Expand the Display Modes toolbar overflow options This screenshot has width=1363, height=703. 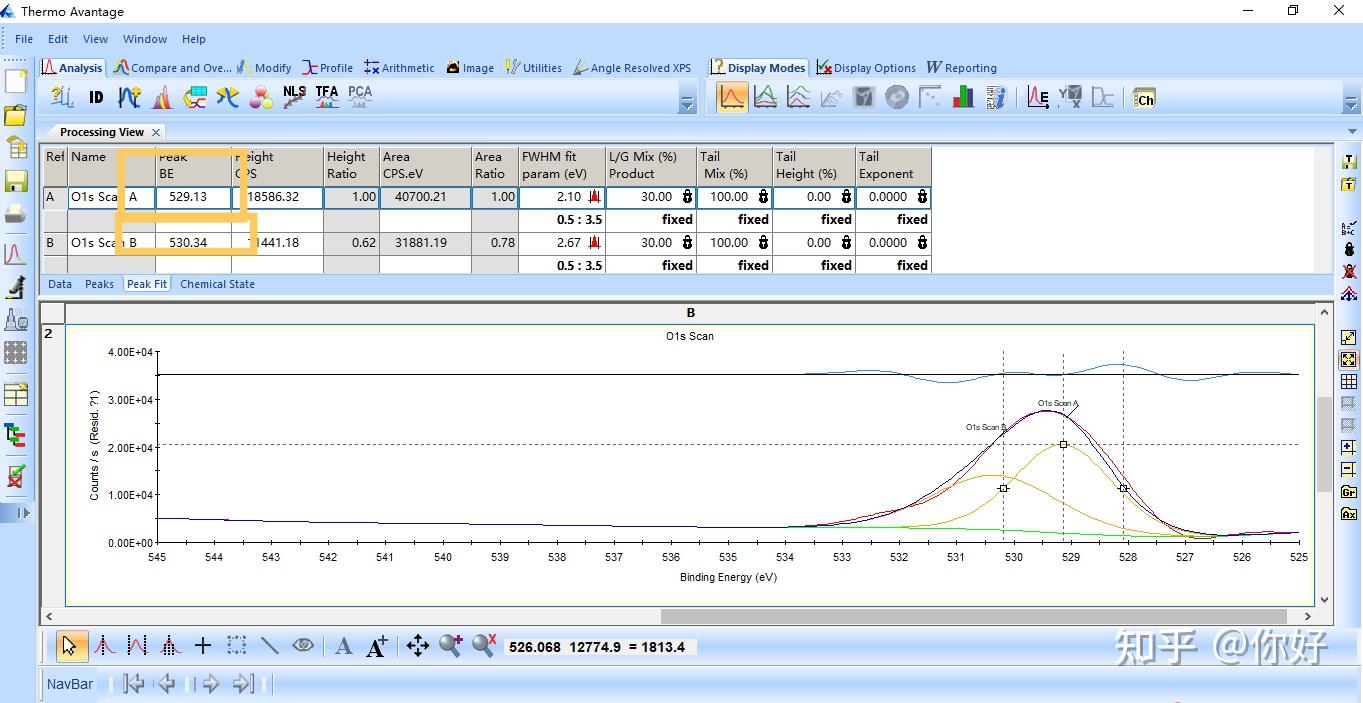point(1350,104)
